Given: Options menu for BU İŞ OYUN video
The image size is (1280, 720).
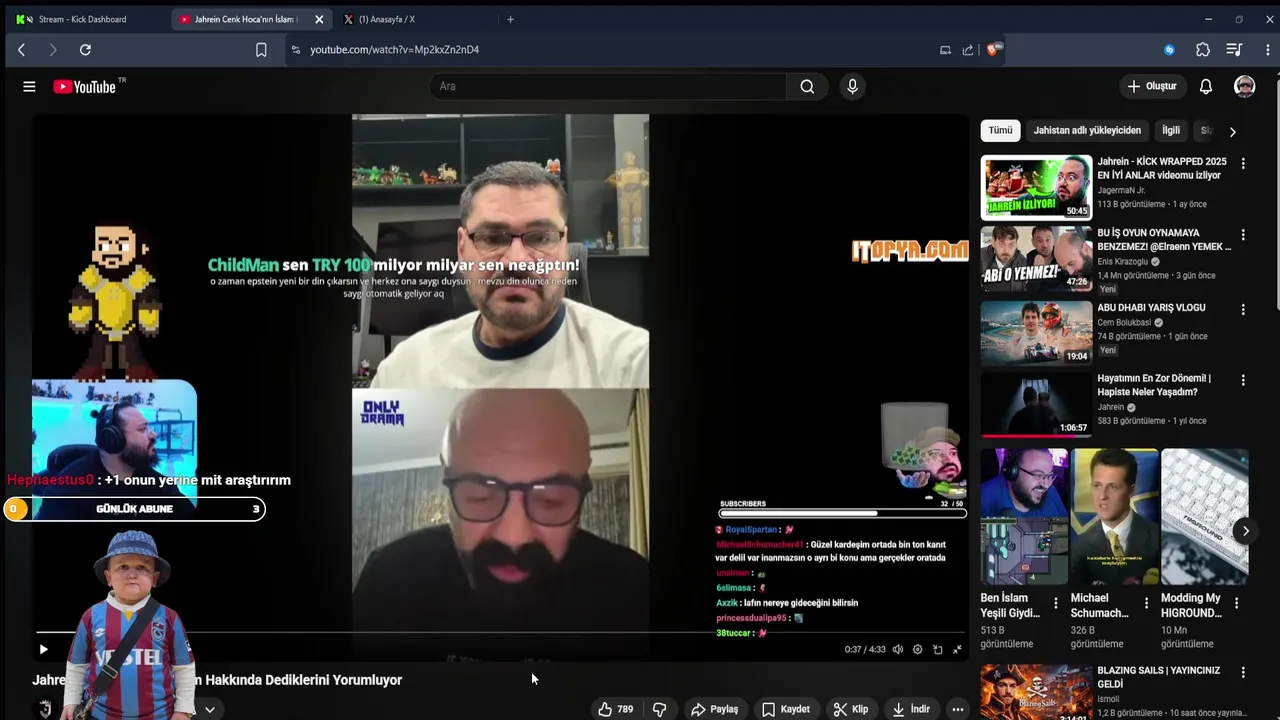Looking at the screenshot, I should [x=1243, y=235].
